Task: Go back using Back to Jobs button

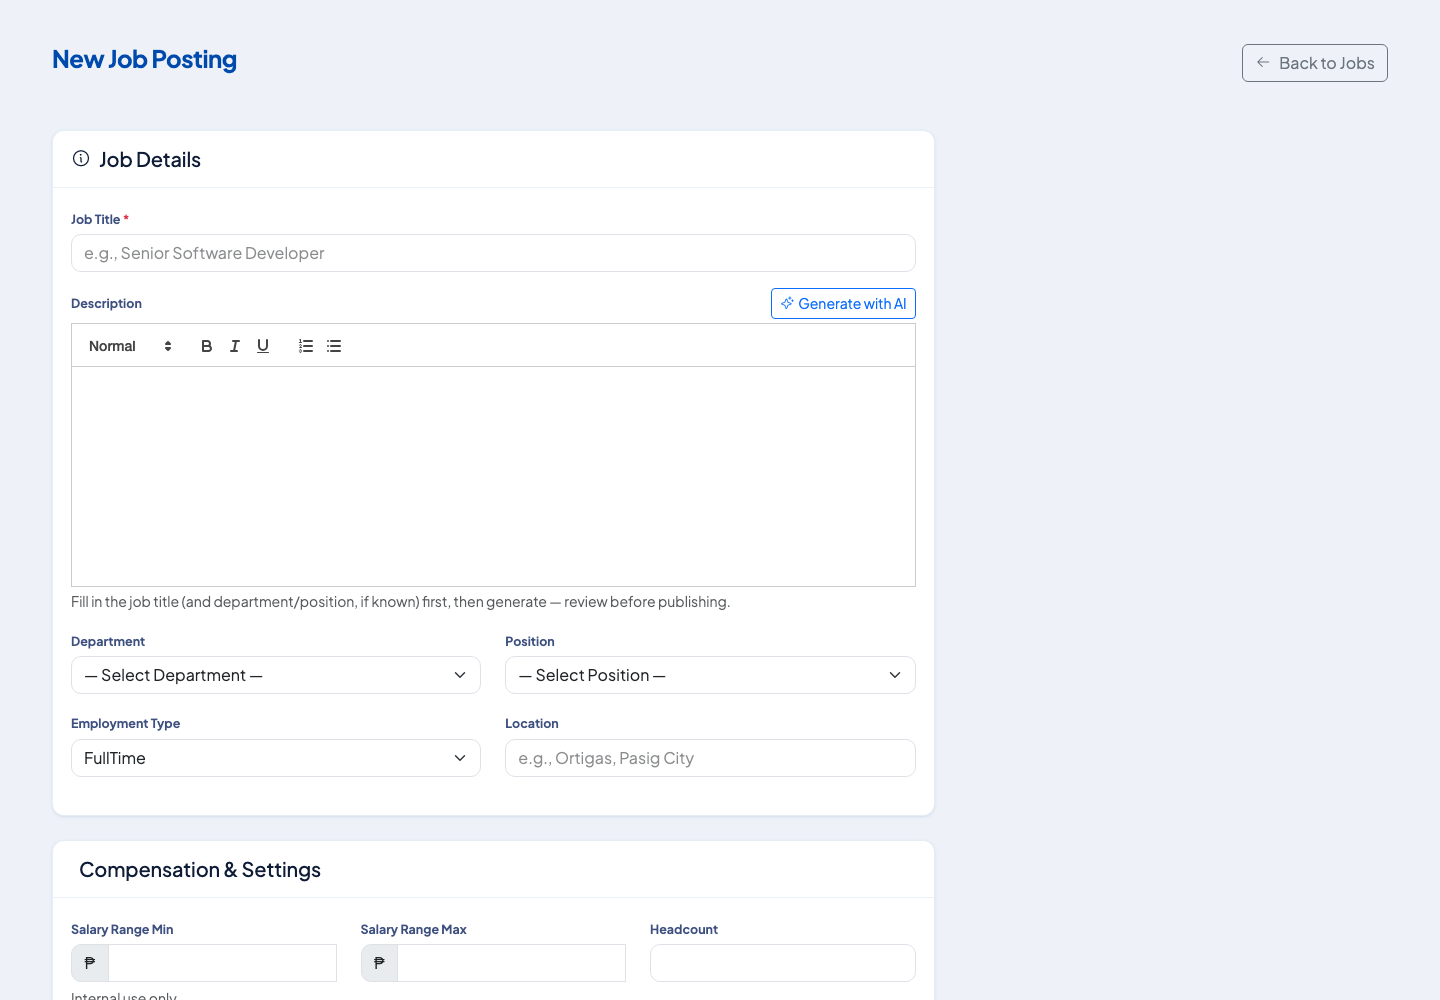Action: click(x=1315, y=63)
